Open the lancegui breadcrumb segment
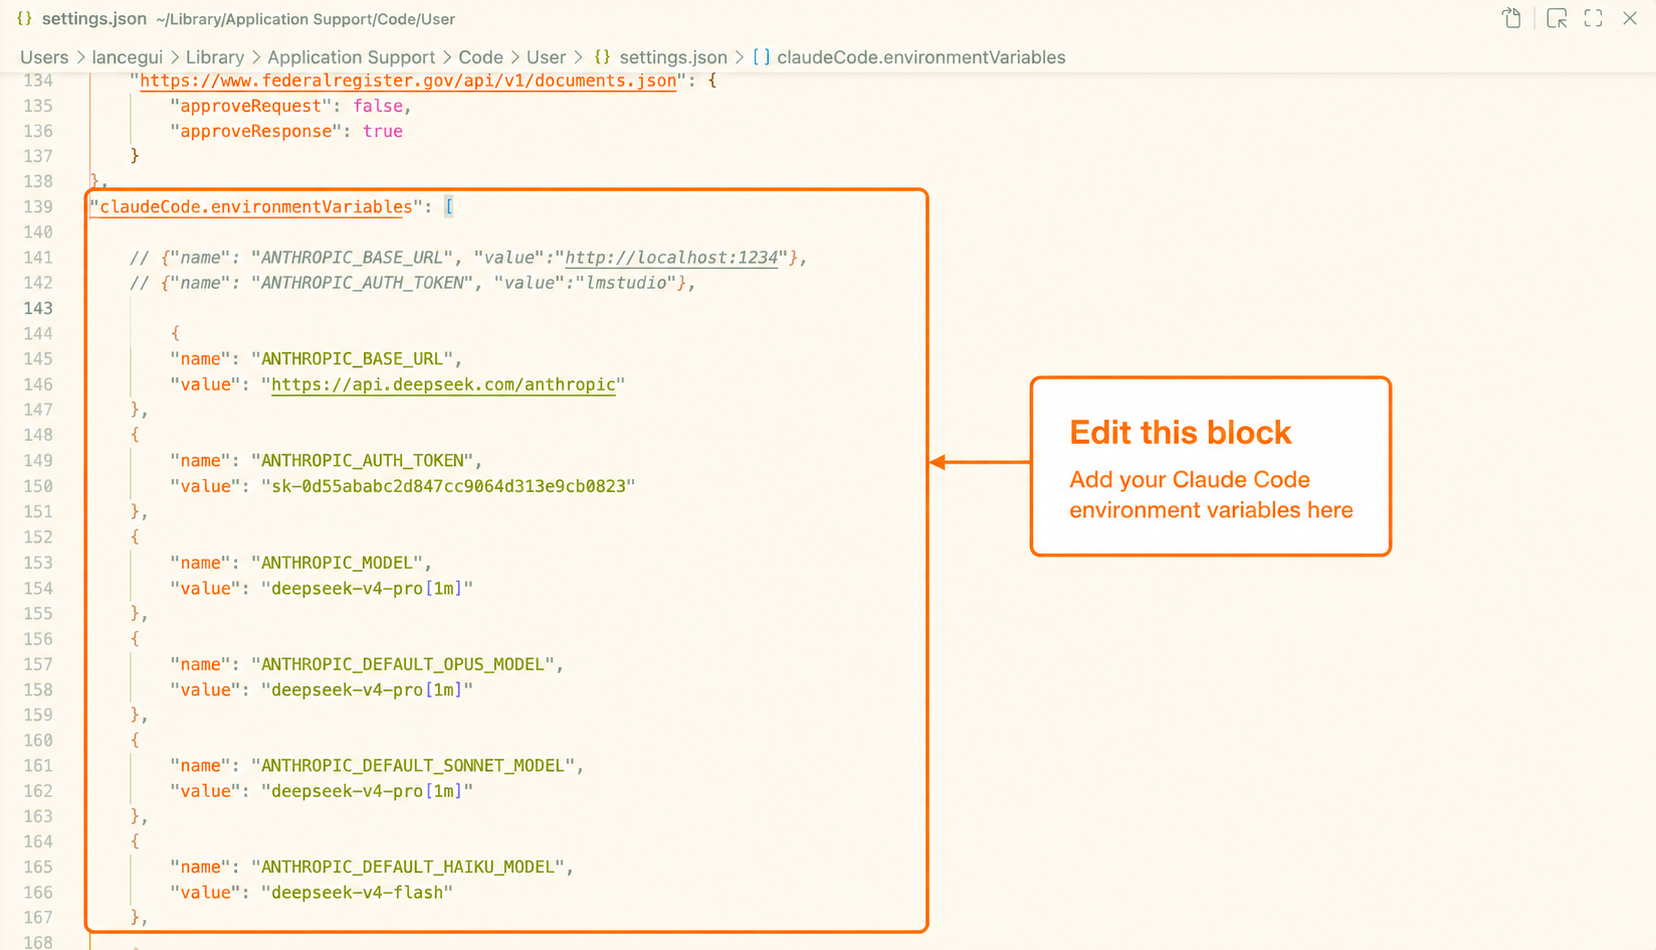 [x=127, y=57]
